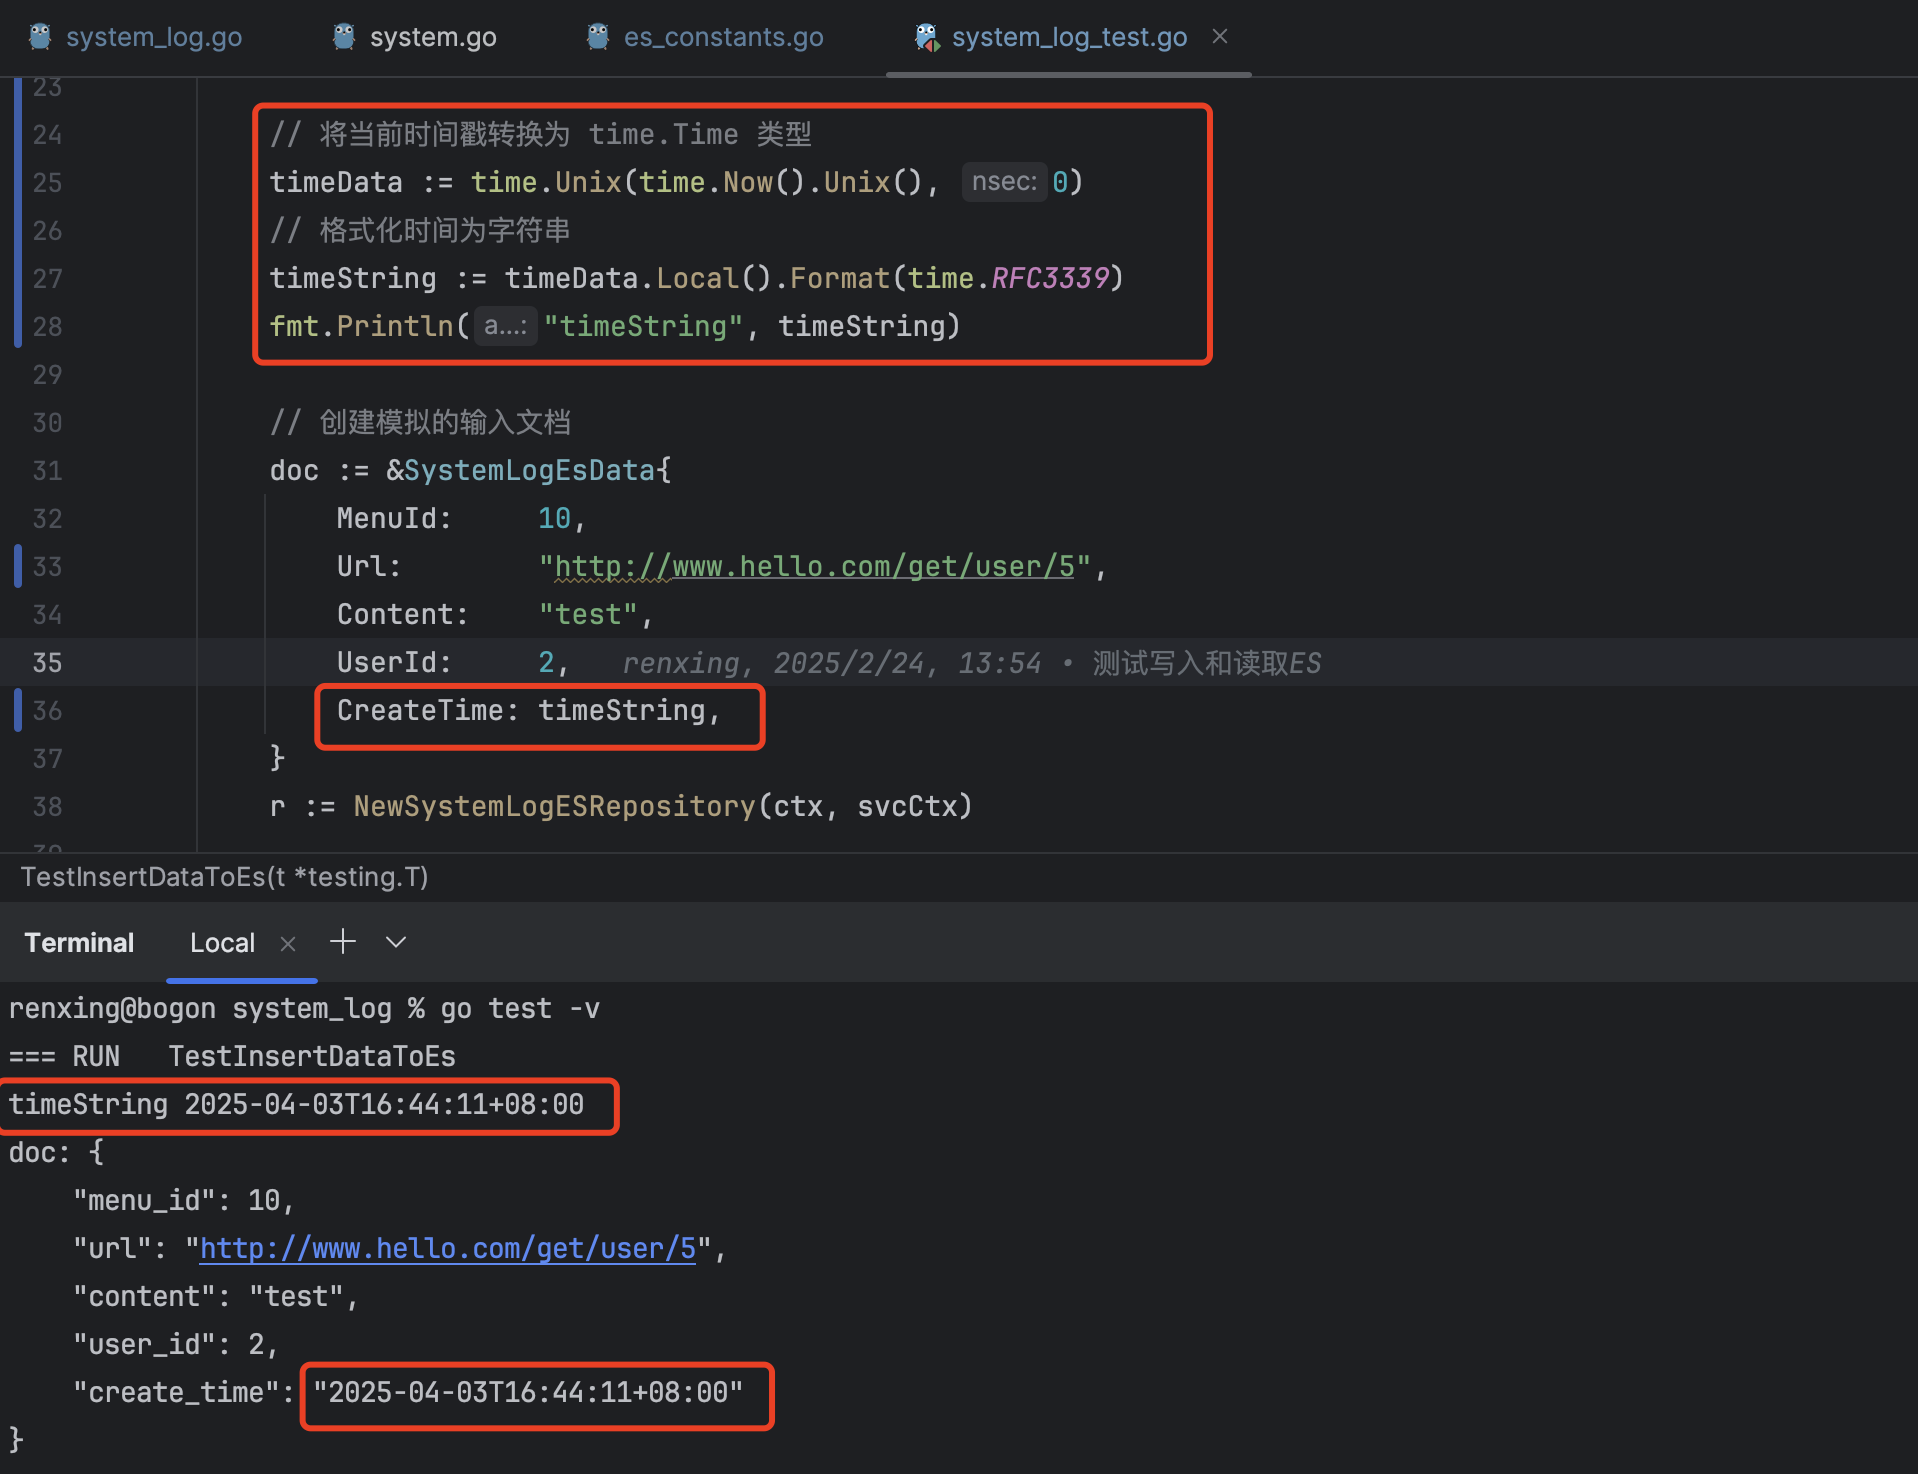Viewport: 1918px width, 1474px height.
Task: Click the "content": "test" terminal line
Action: [x=215, y=1297]
